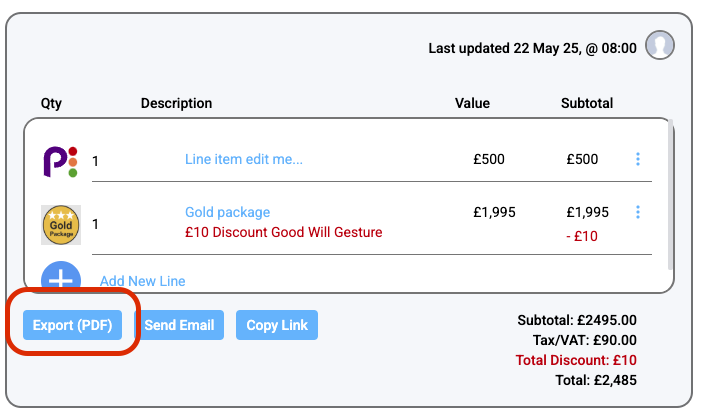The height and width of the screenshot is (419, 707).
Task: Click the user profile avatar icon
Action: coord(659,45)
